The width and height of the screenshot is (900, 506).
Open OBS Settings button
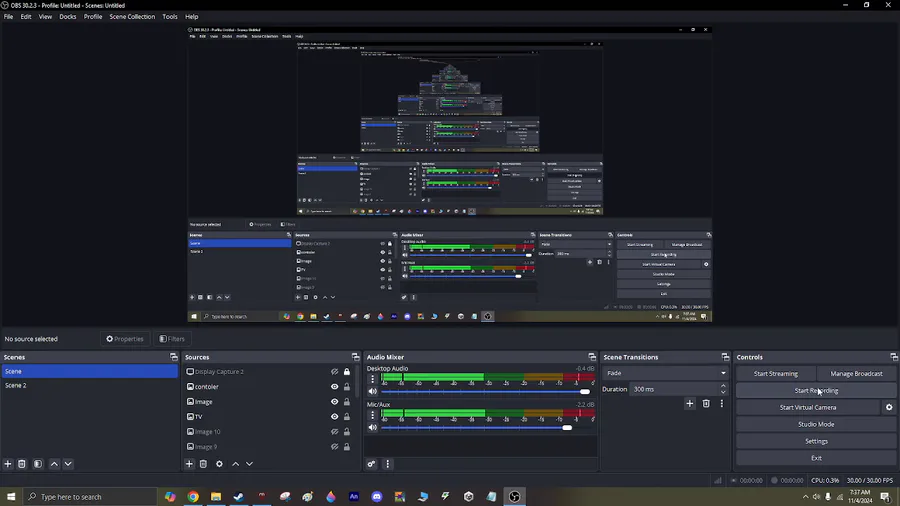click(x=816, y=441)
